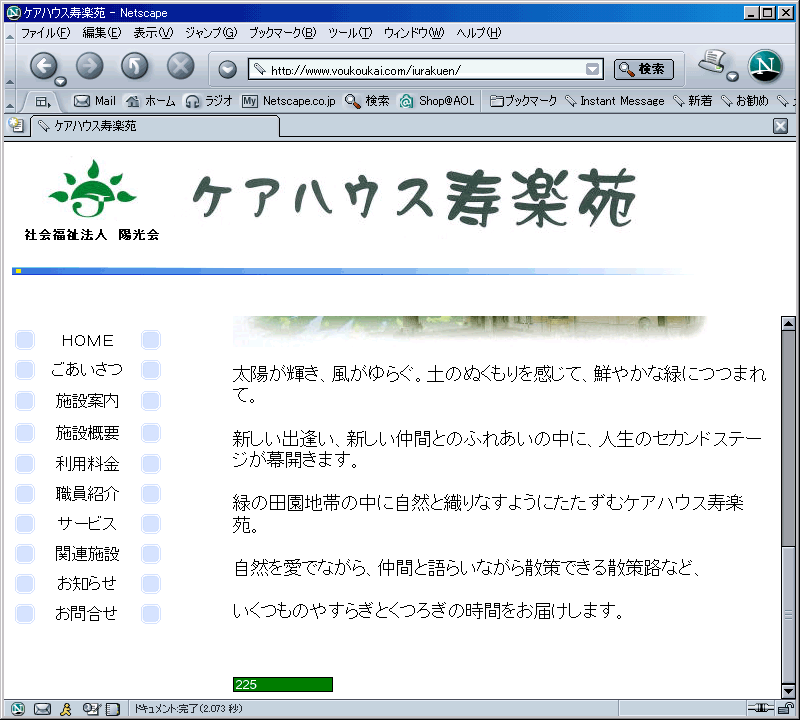Open the 利用料金 page link
This screenshot has width=800, height=720.
(87, 463)
